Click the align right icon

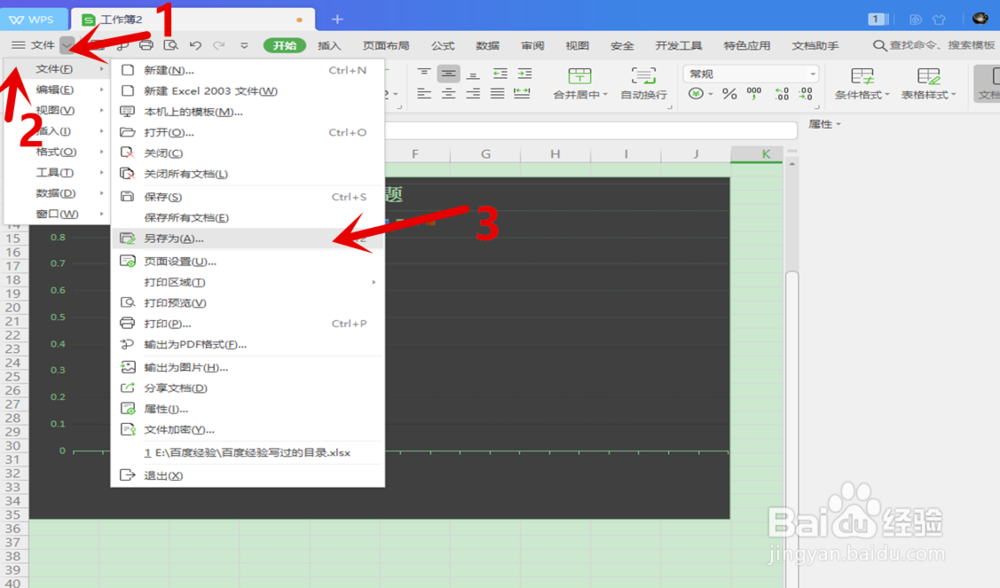(x=473, y=94)
